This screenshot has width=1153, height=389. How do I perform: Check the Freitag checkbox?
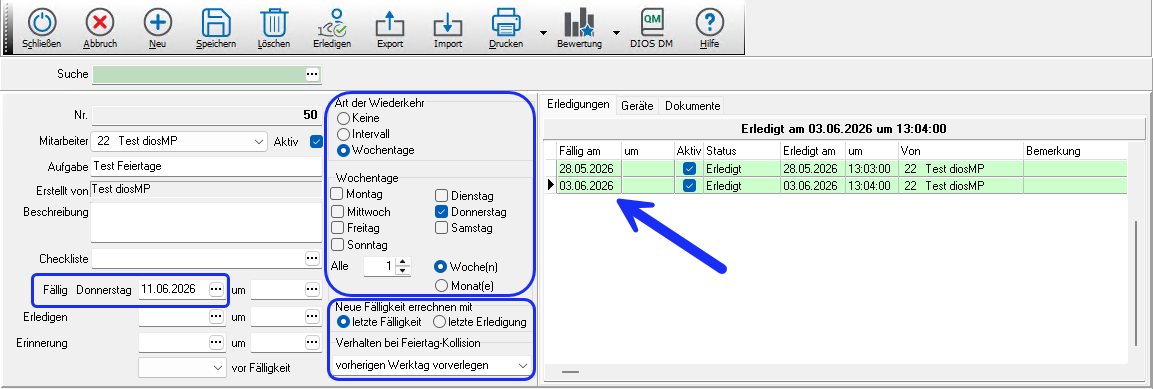[338, 228]
